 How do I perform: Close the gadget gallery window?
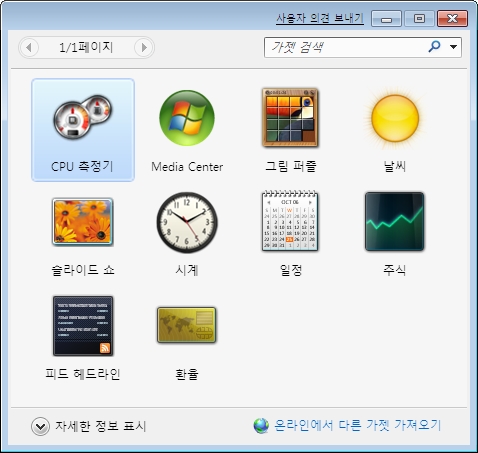(x=452, y=18)
